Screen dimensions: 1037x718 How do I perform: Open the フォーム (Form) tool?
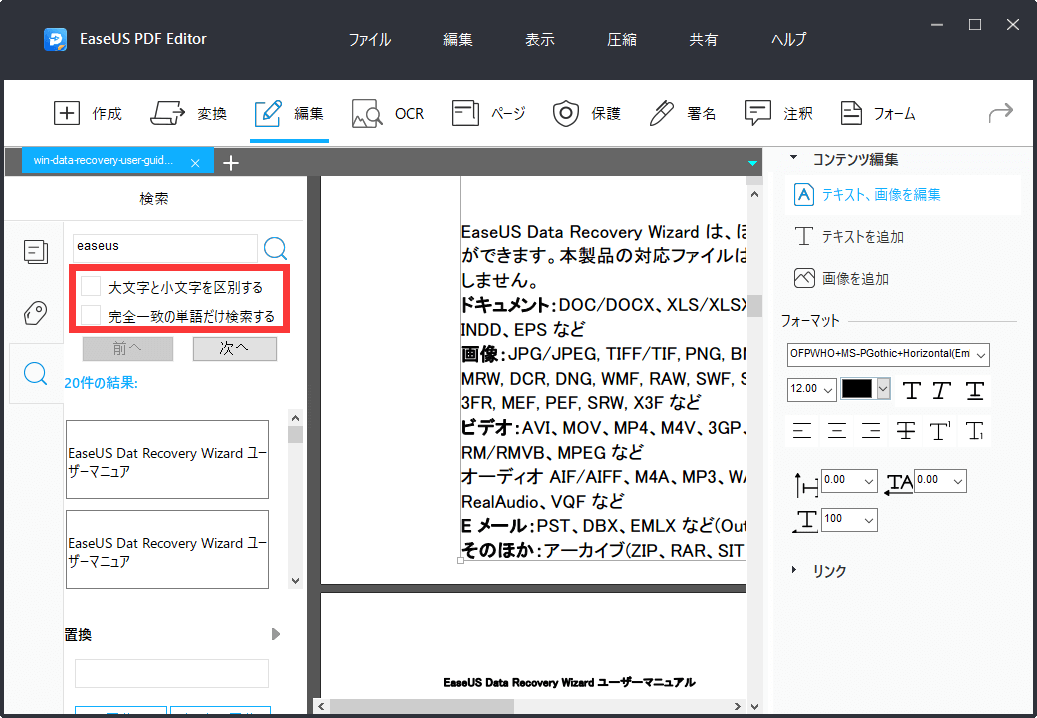878,113
